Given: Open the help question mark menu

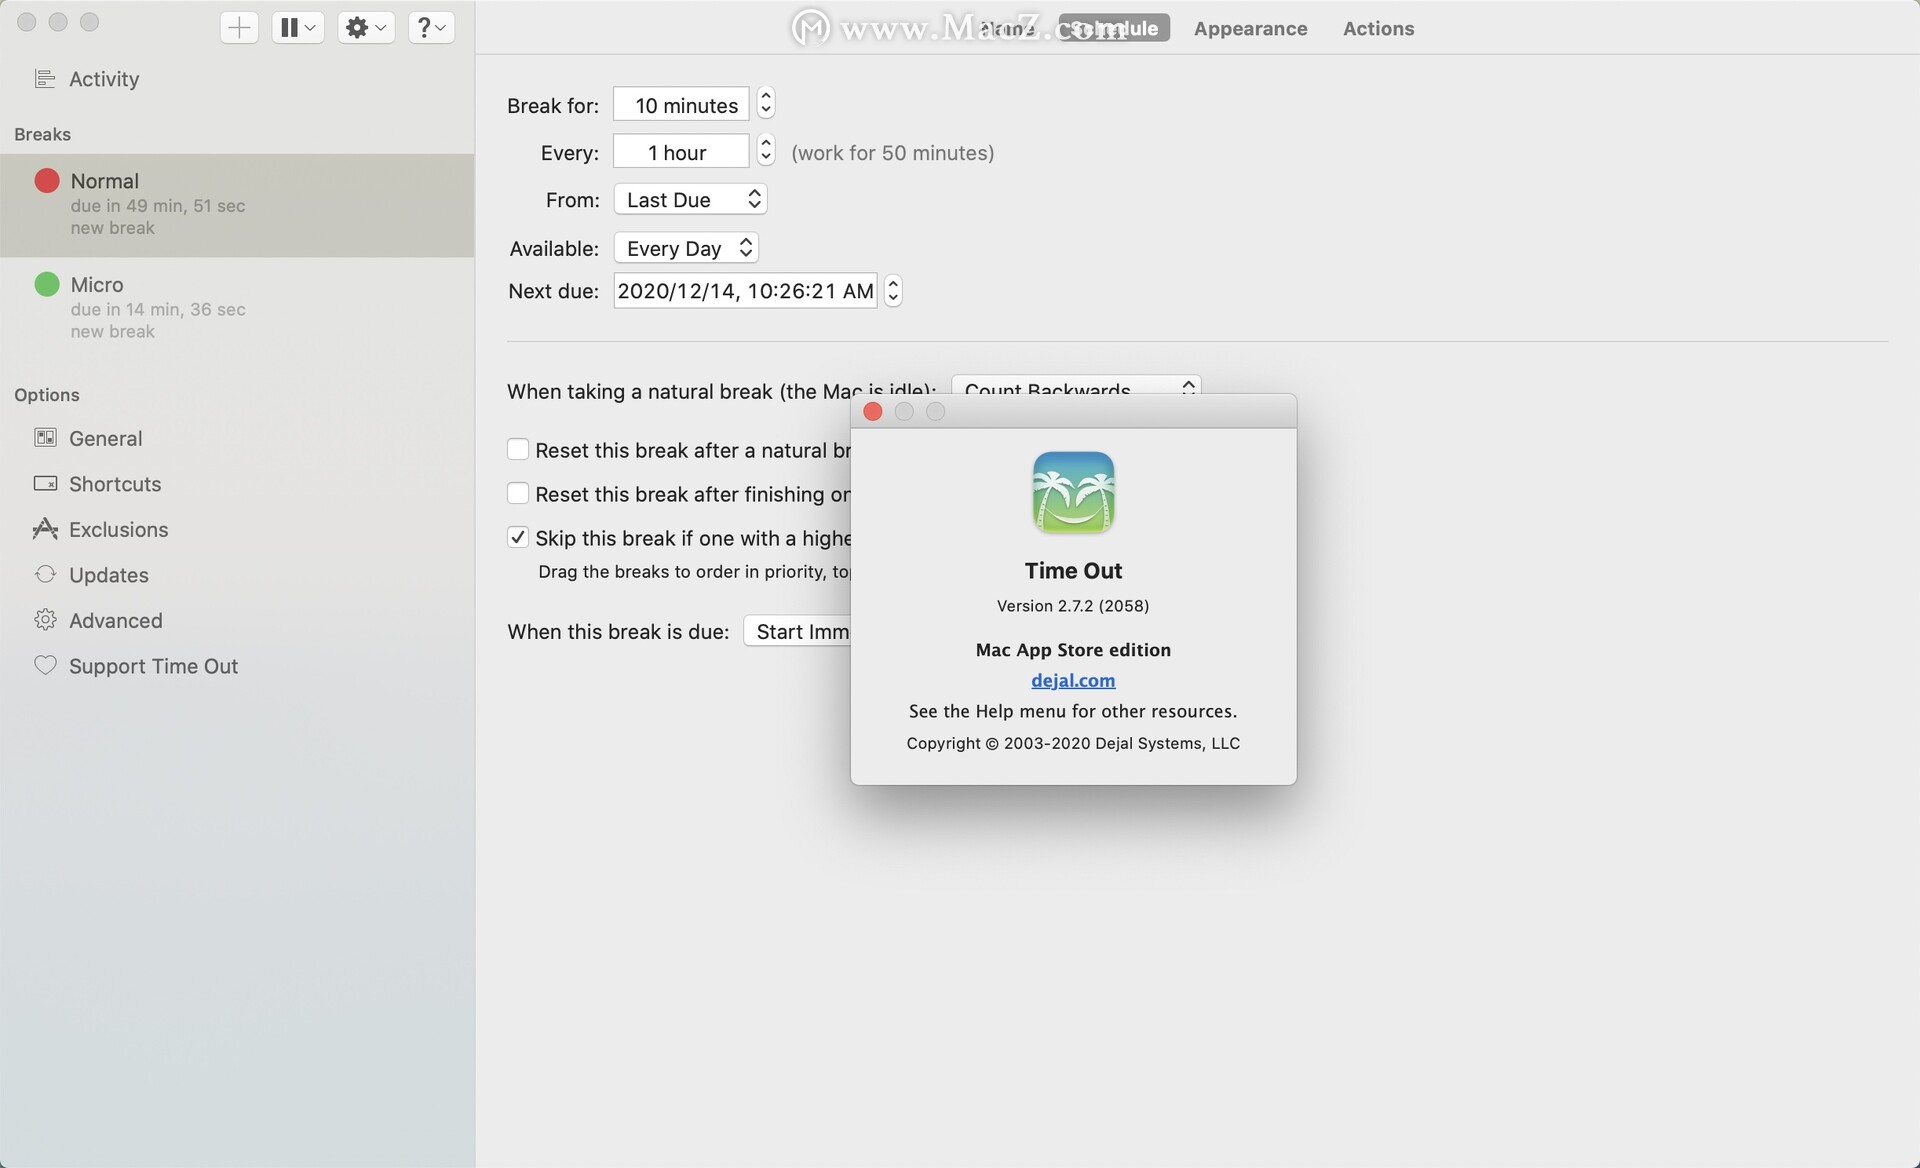Looking at the screenshot, I should click(x=431, y=27).
